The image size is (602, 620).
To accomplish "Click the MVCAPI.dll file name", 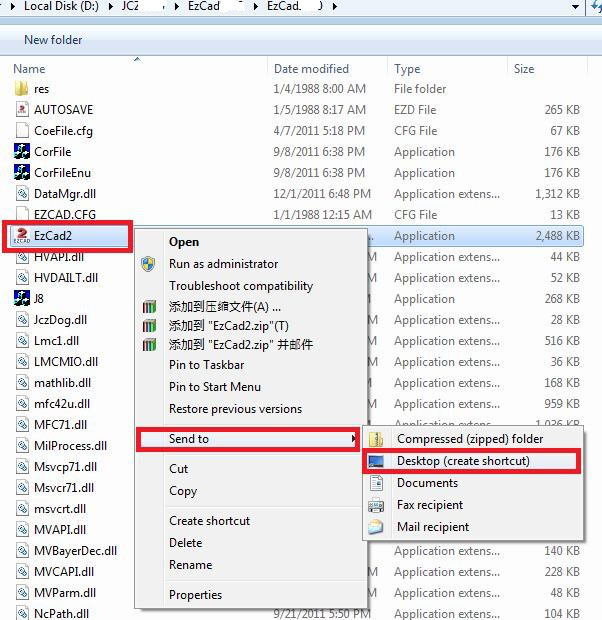I will [x=64, y=572].
